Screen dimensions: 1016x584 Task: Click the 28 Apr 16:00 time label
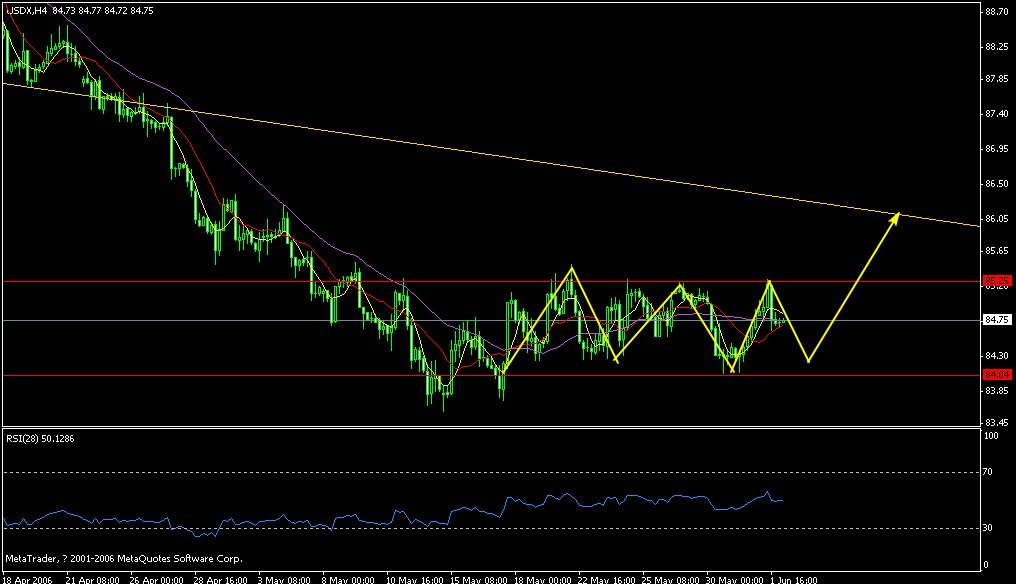tap(220, 579)
